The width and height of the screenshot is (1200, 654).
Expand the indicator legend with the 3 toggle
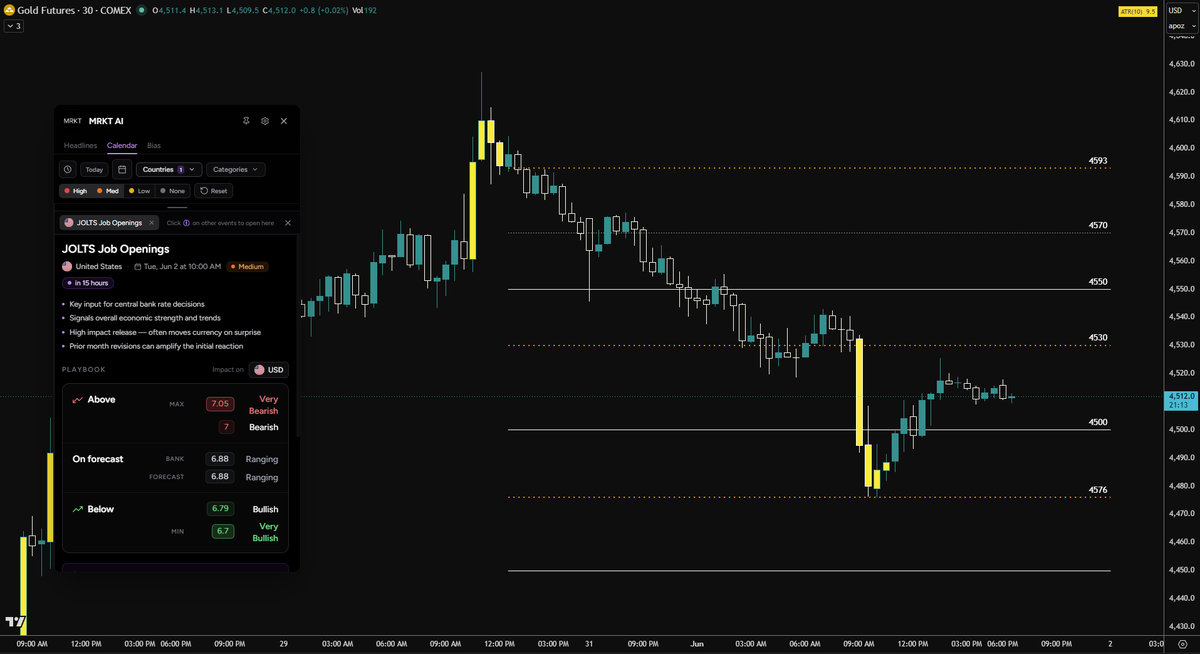click(14, 26)
